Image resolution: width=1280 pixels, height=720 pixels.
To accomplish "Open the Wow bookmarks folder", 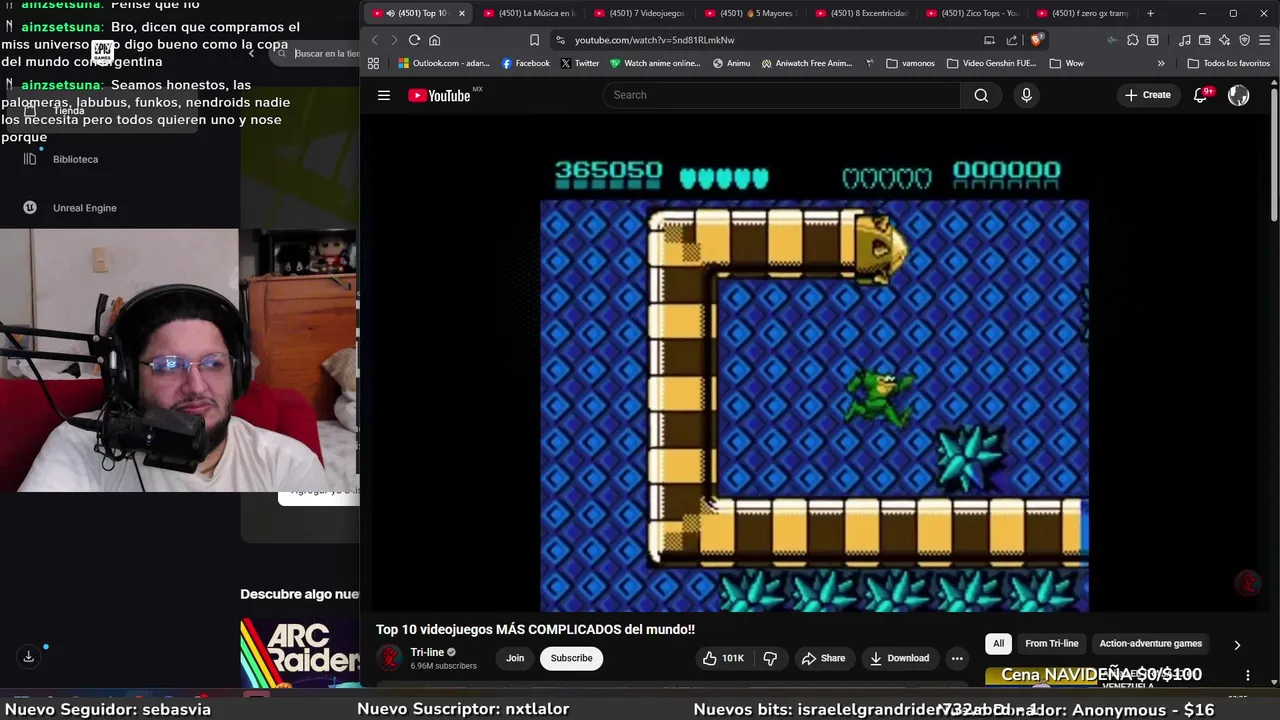I will 1067,63.
